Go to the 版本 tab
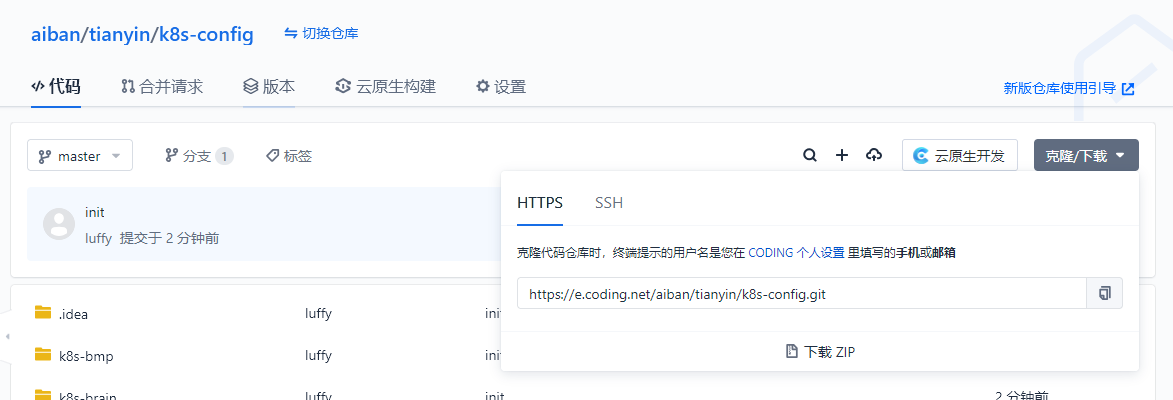Screen dimensions: 1173x400 tap(269, 87)
